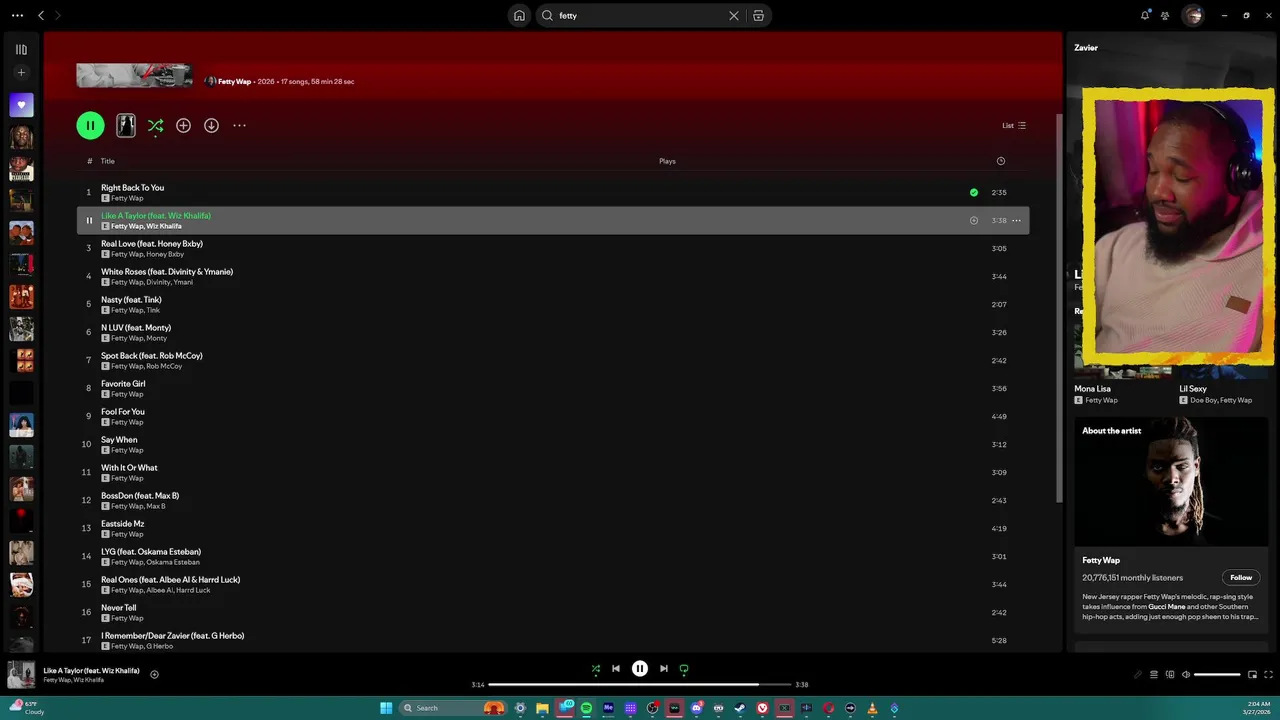Seek within the song progress bar
Viewport: 1280px width, 720px height.
tap(640, 684)
